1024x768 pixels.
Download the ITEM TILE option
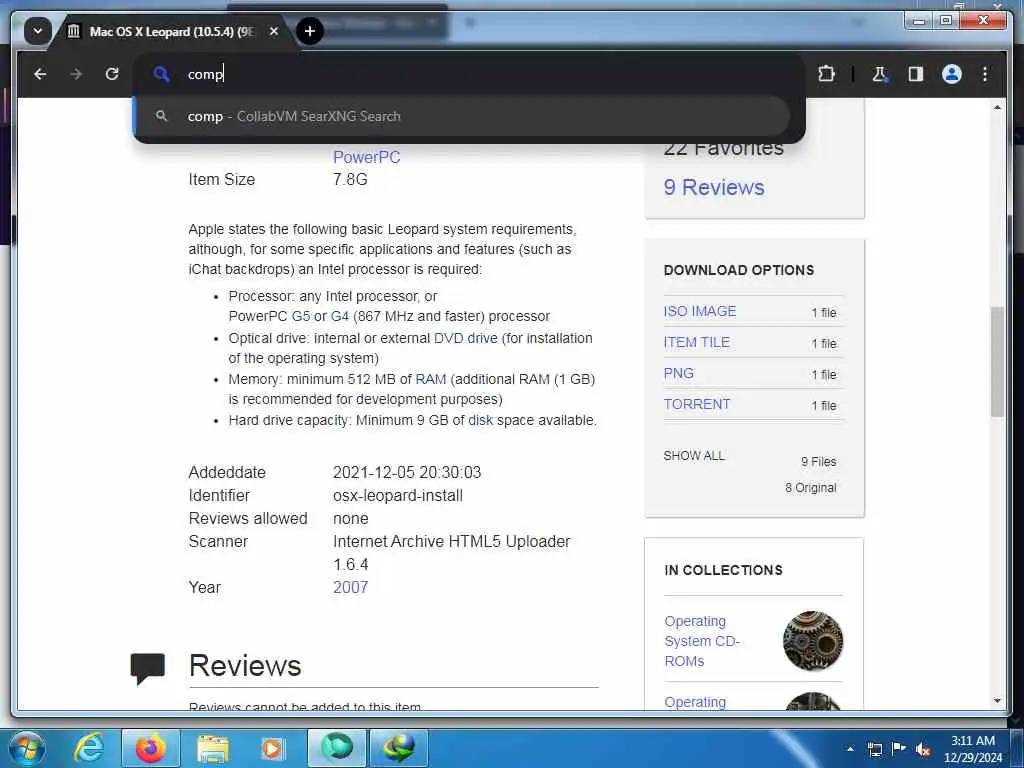tap(696, 342)
